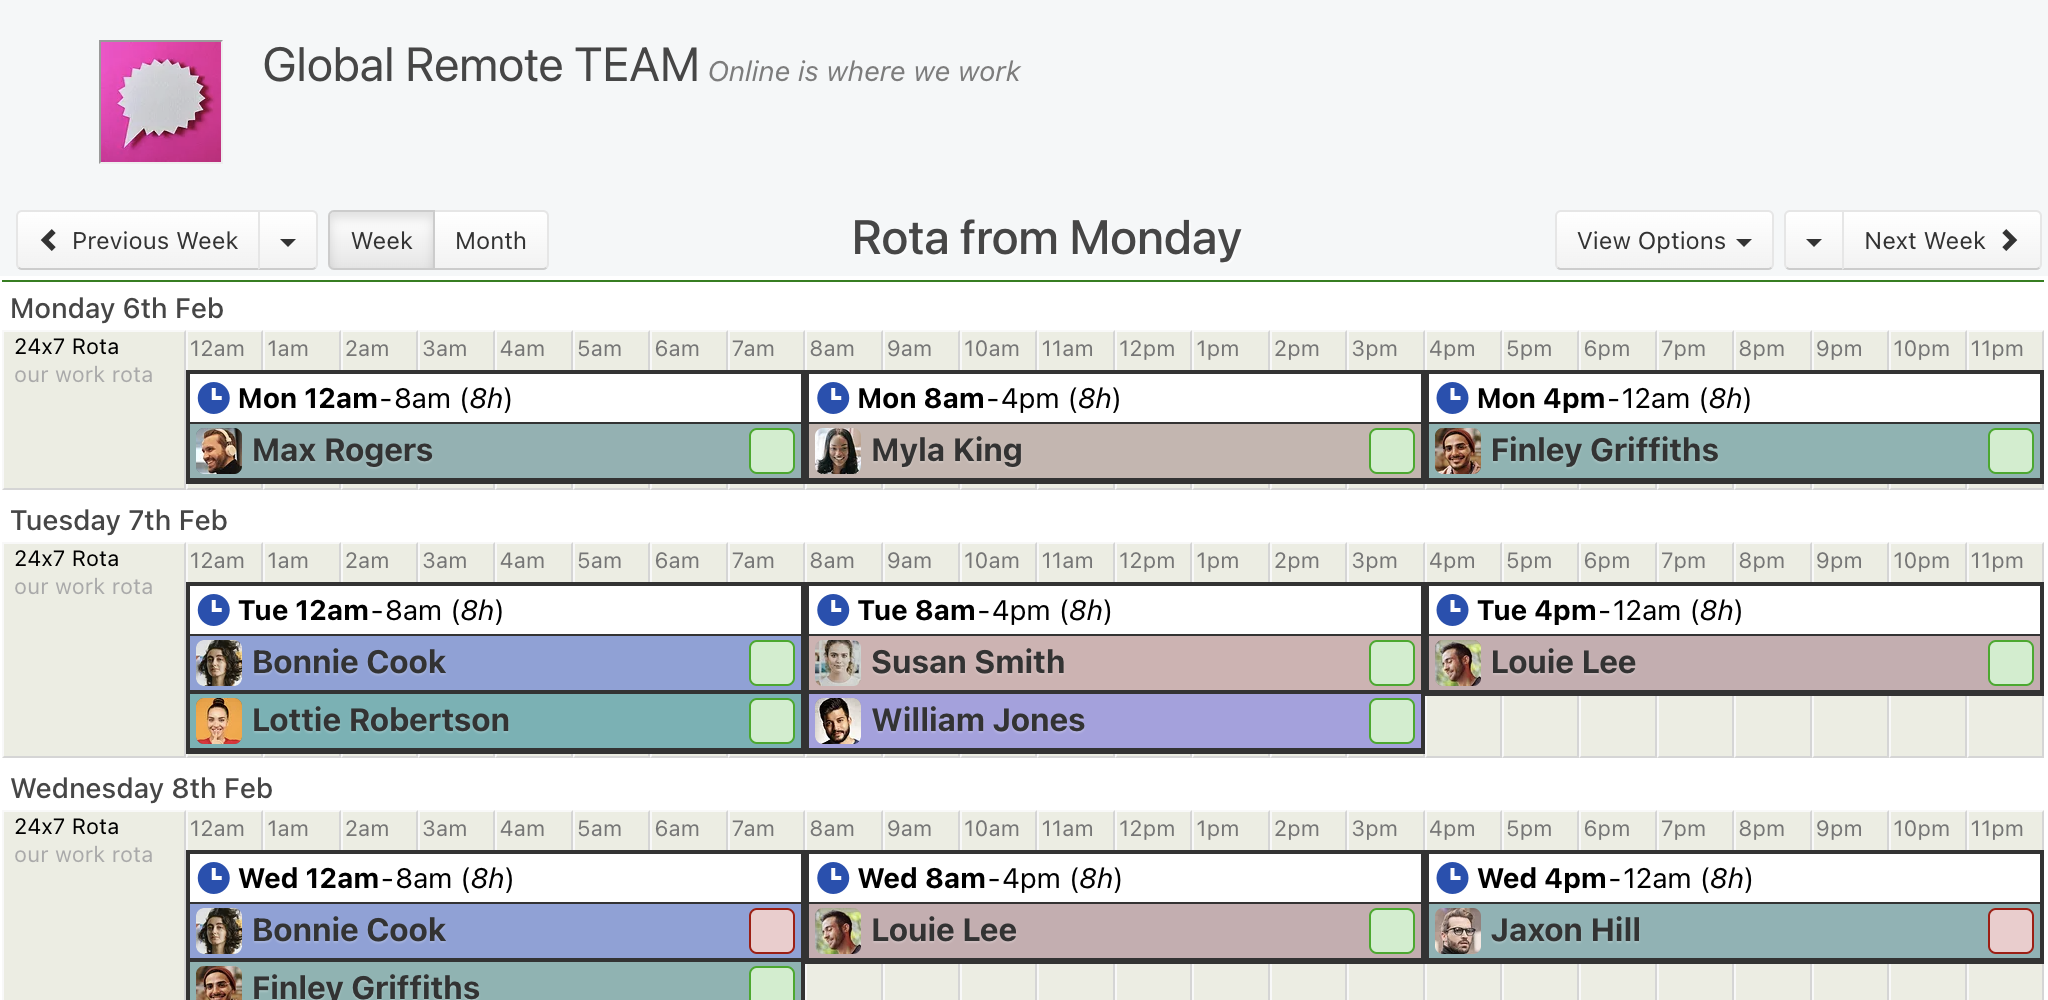Click the clock icon on Mon 12am-8am shift

pos(214,398)
